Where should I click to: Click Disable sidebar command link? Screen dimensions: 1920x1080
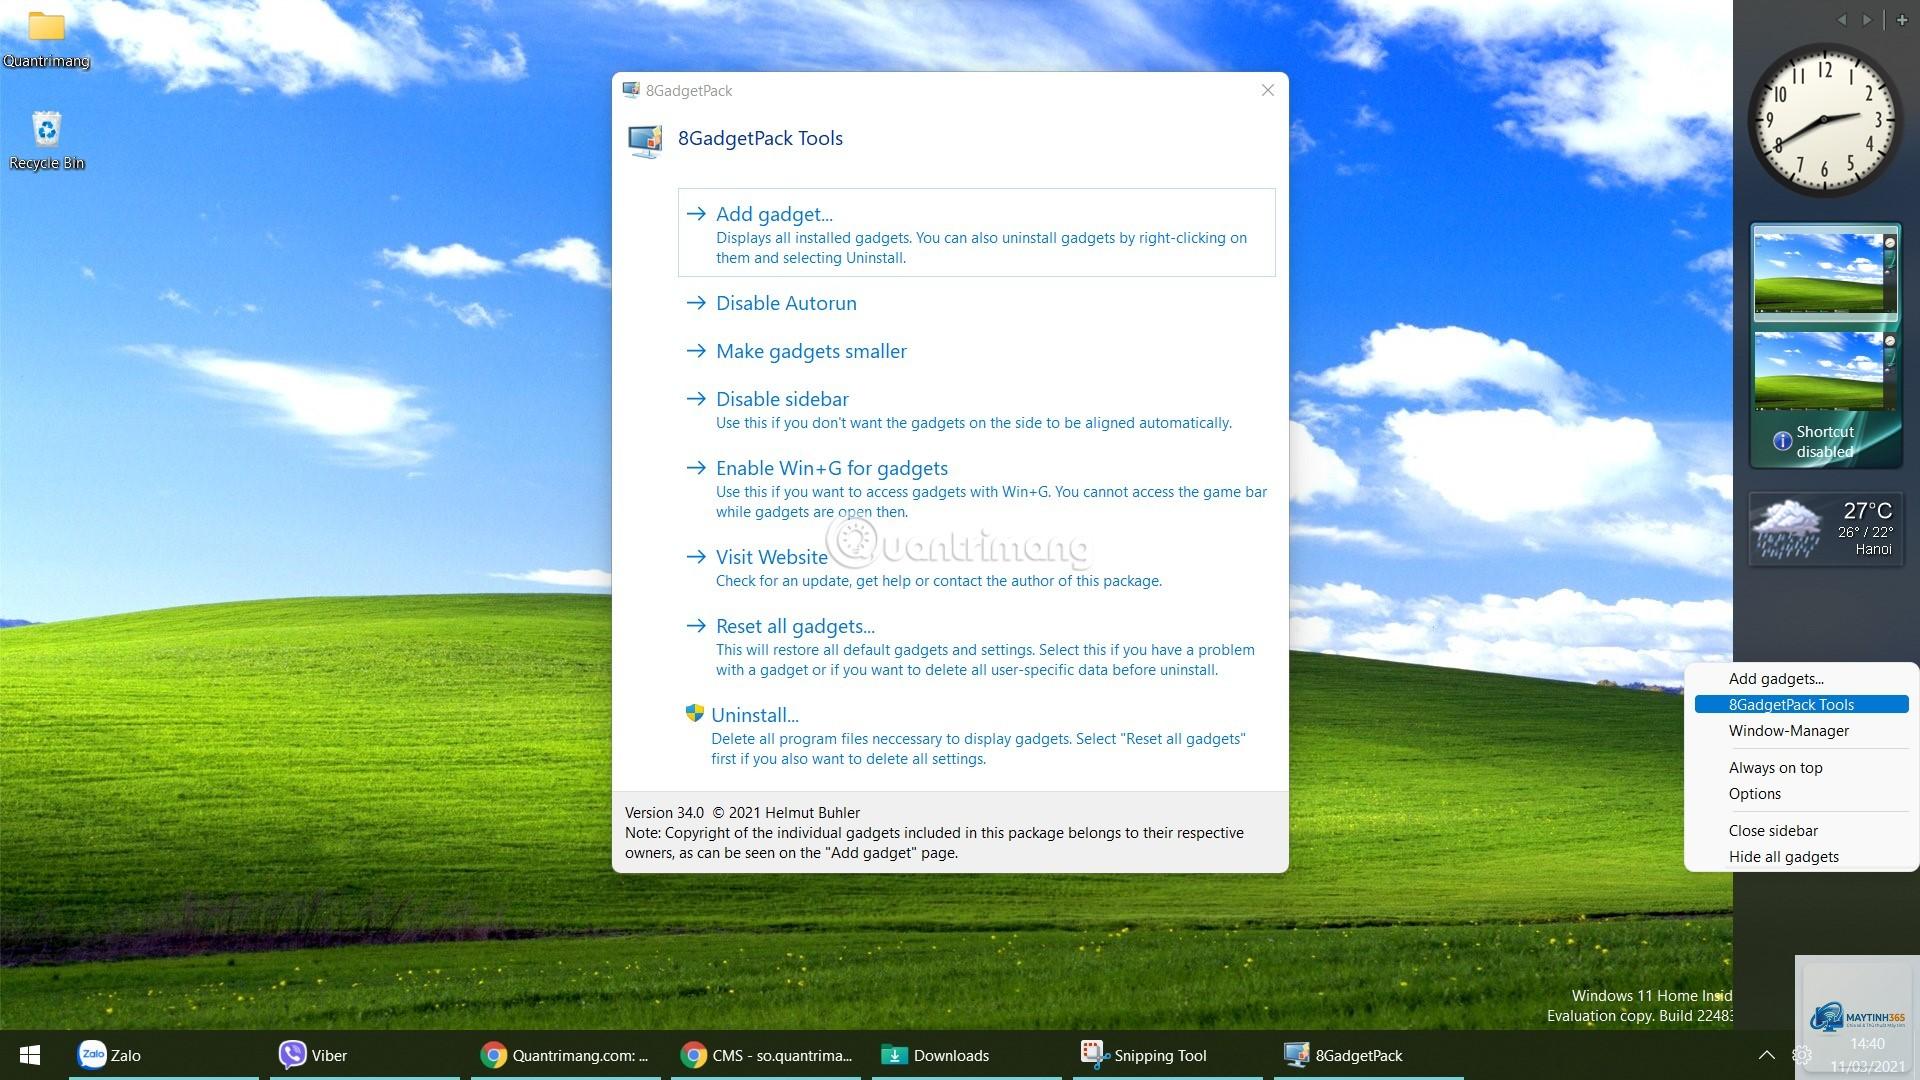[x=976, y=410]
